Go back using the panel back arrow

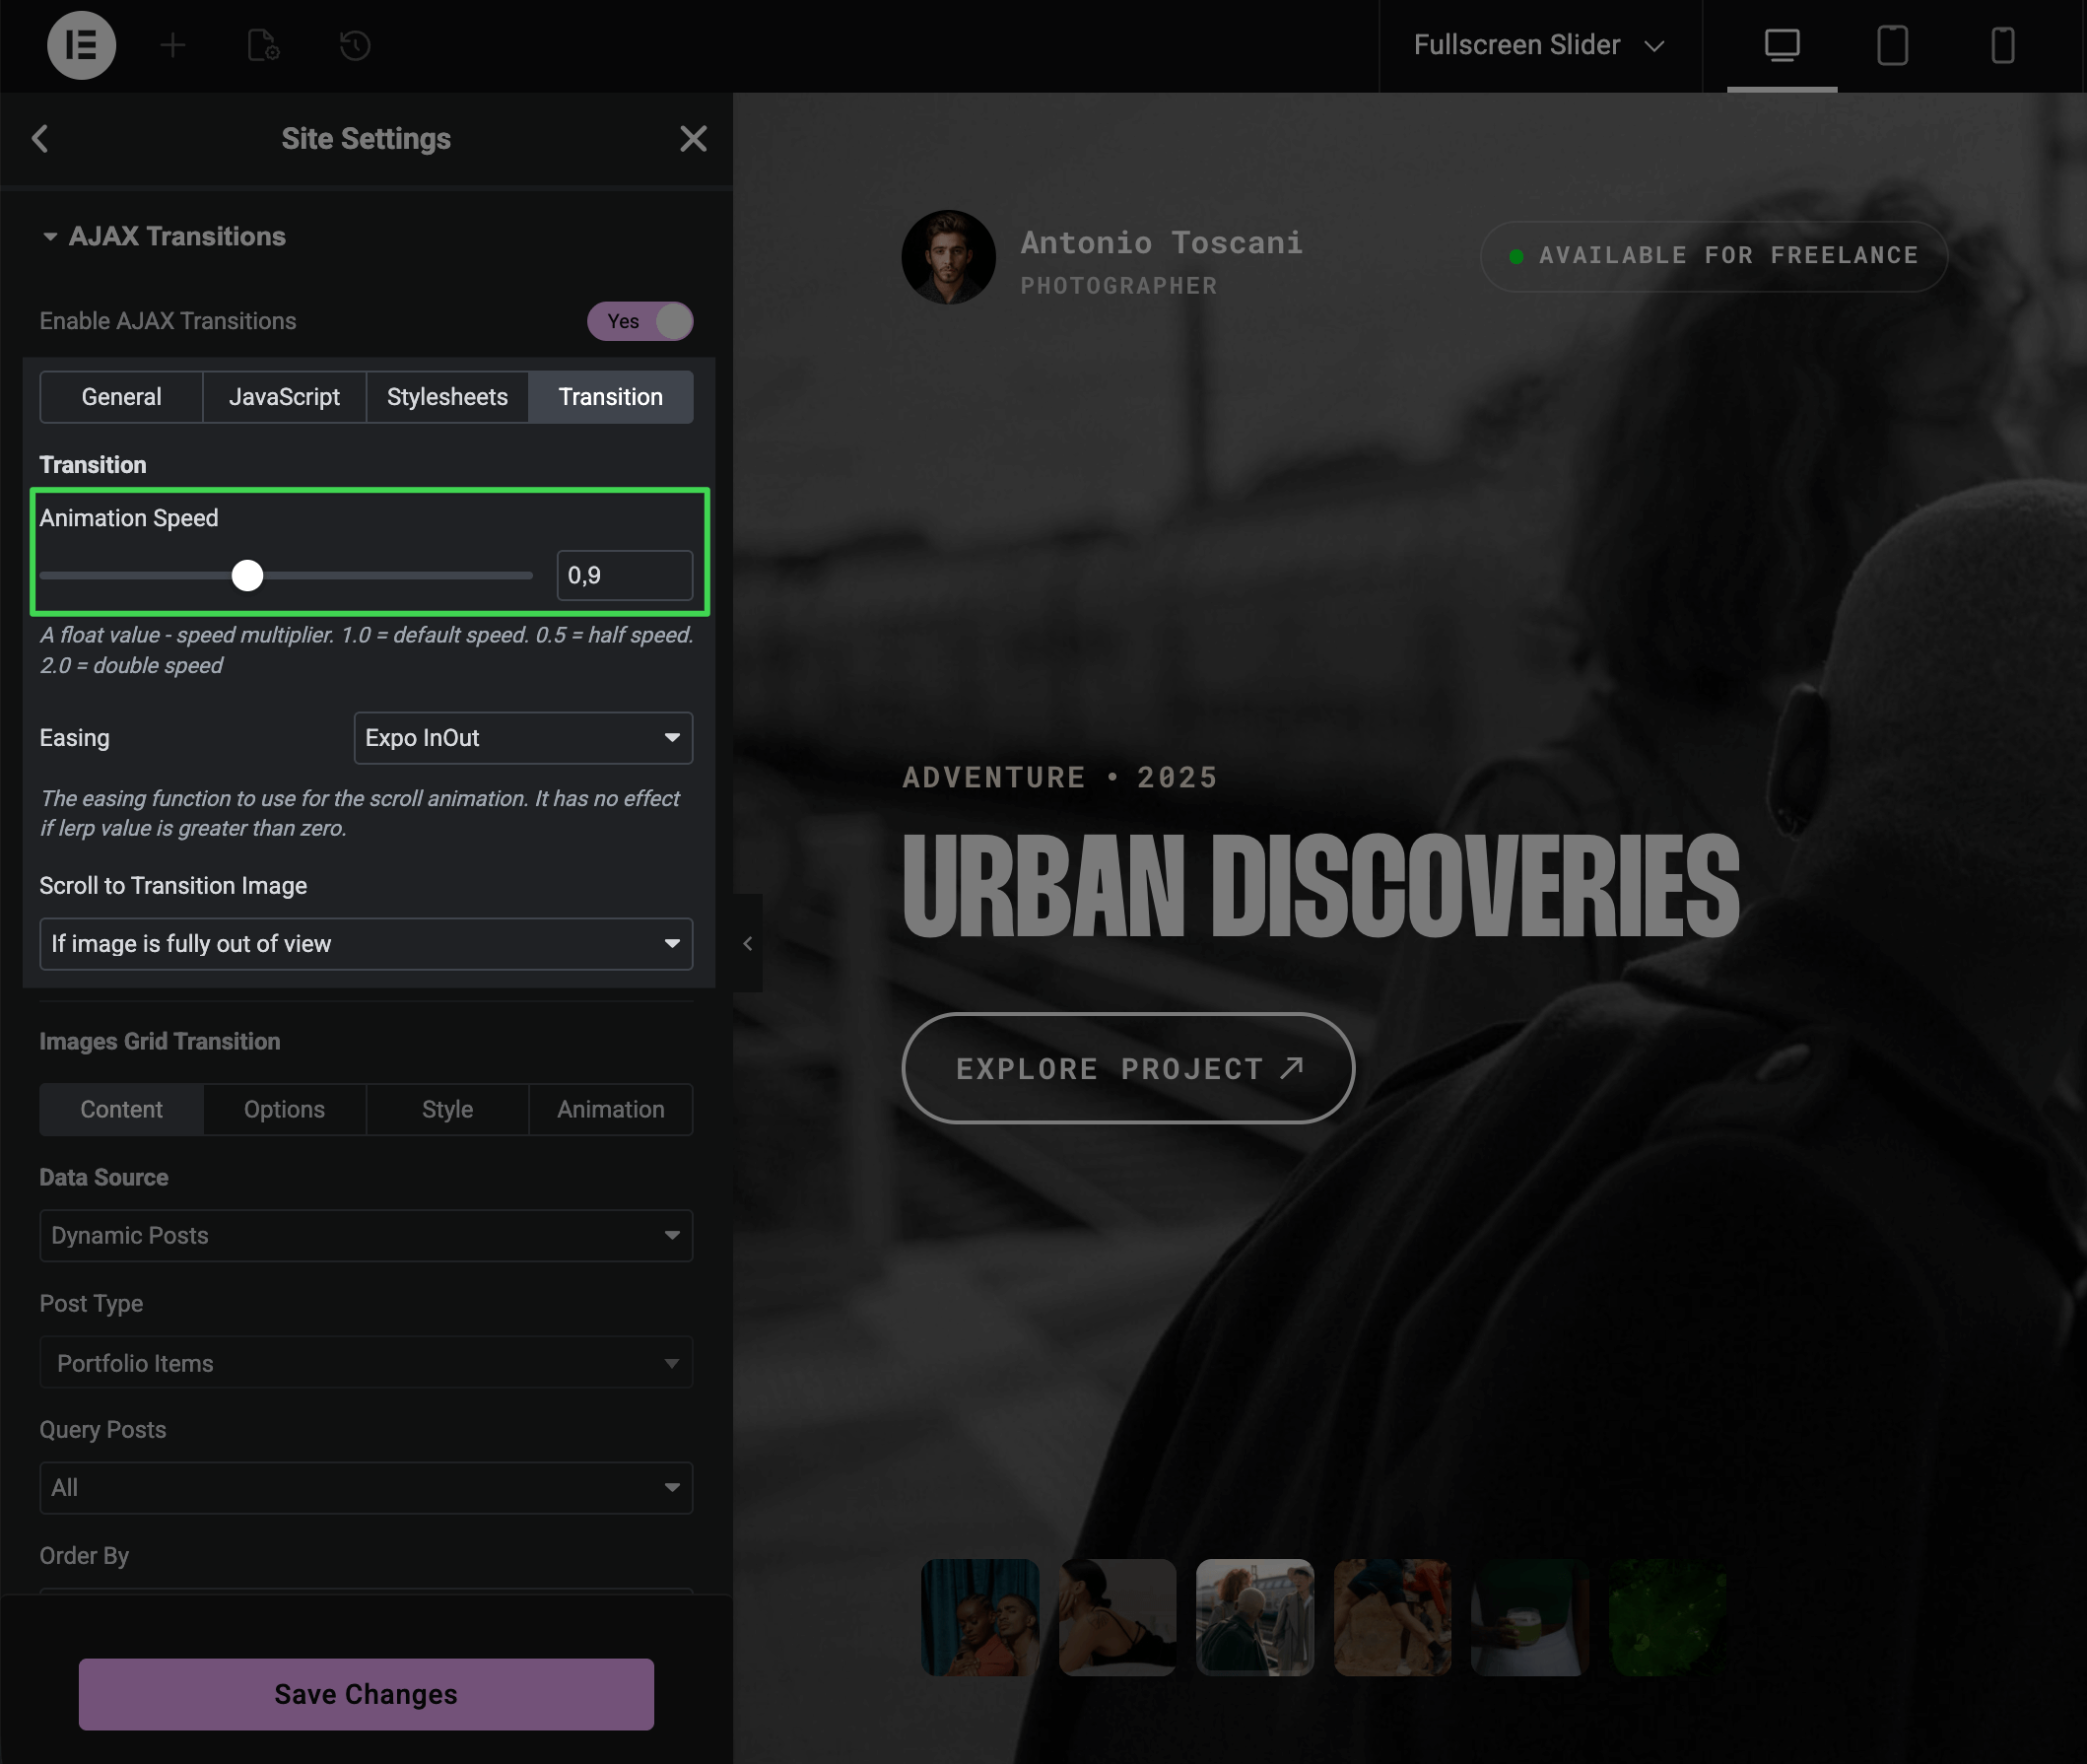(41, 139)
